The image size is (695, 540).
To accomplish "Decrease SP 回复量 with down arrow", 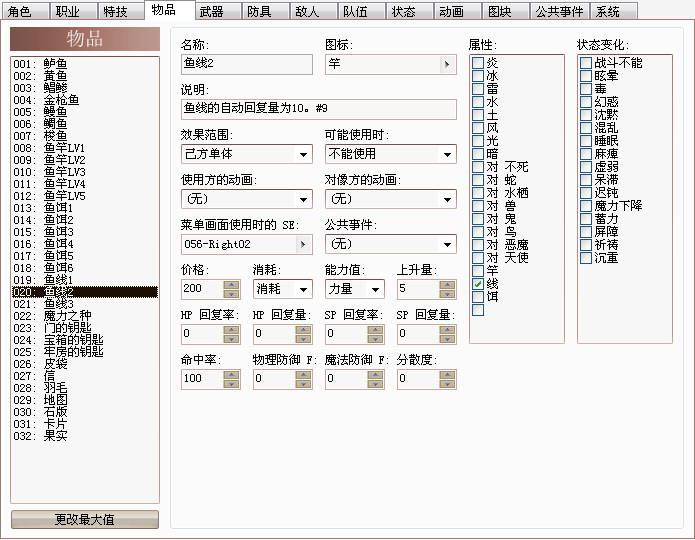I will point(447,339).
